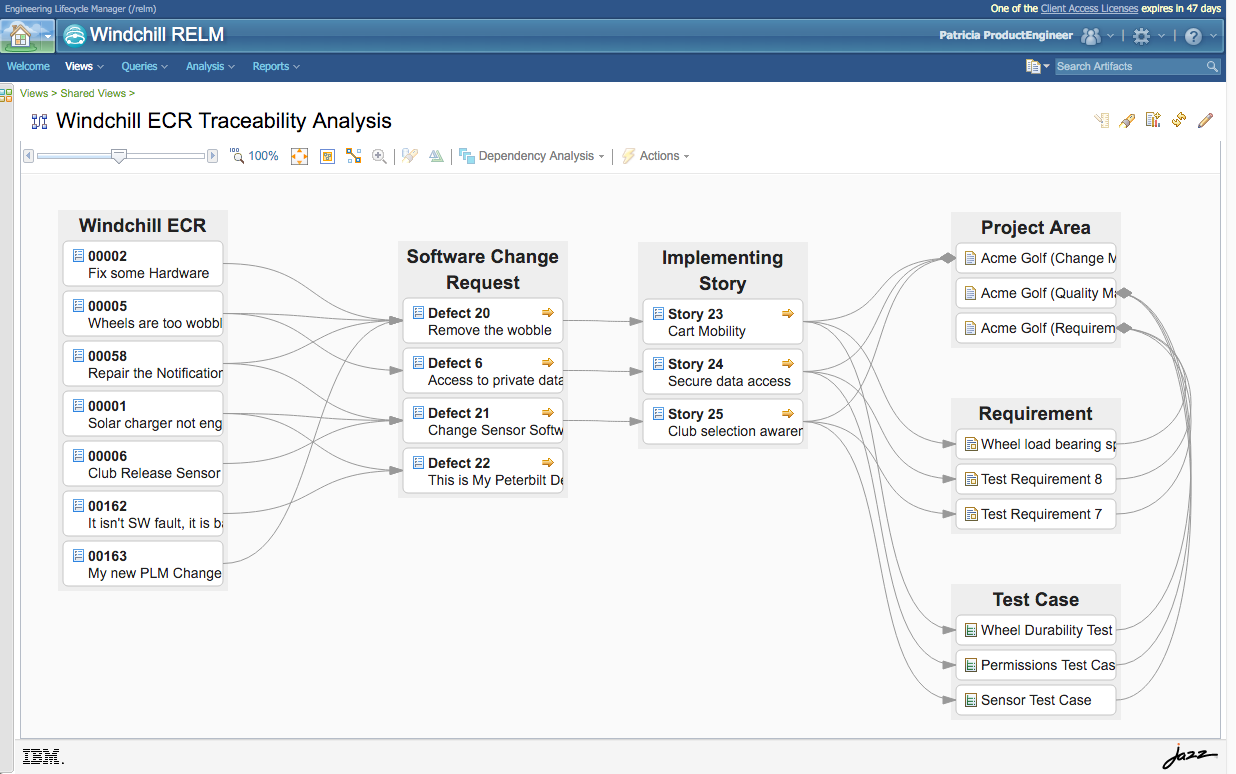The image size is (1236, 774).
Task: Click the arrow icon on Defect 22
Action: click(x=547, y=463)
